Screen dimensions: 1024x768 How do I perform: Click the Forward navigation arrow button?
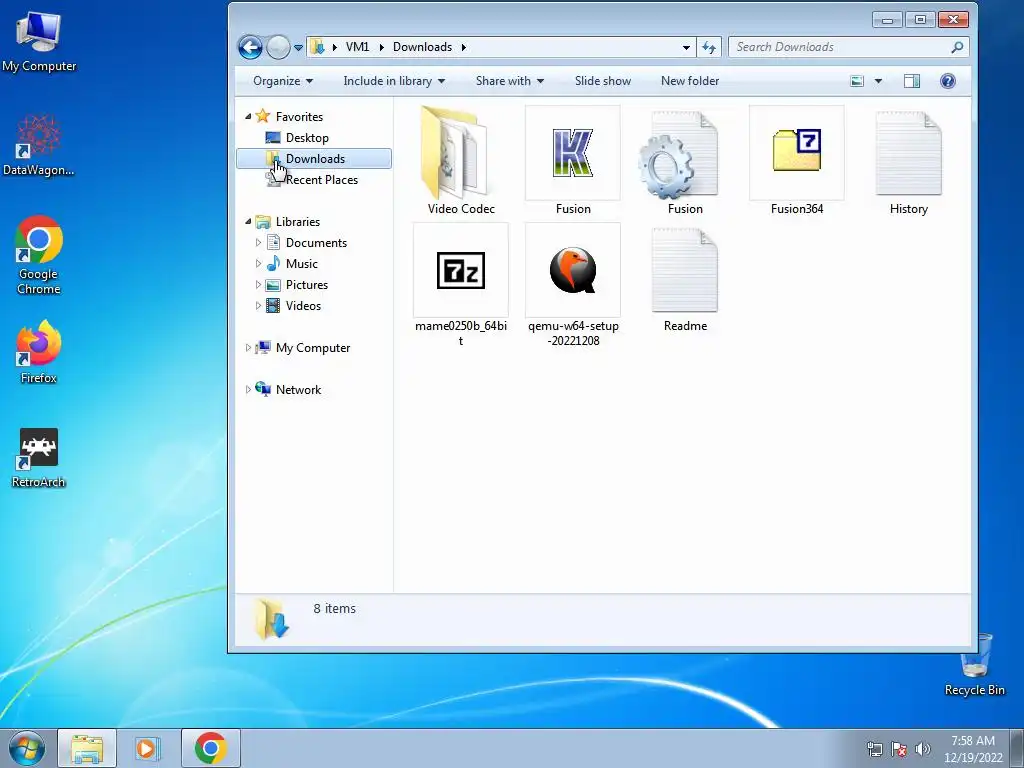coord(278,47)
